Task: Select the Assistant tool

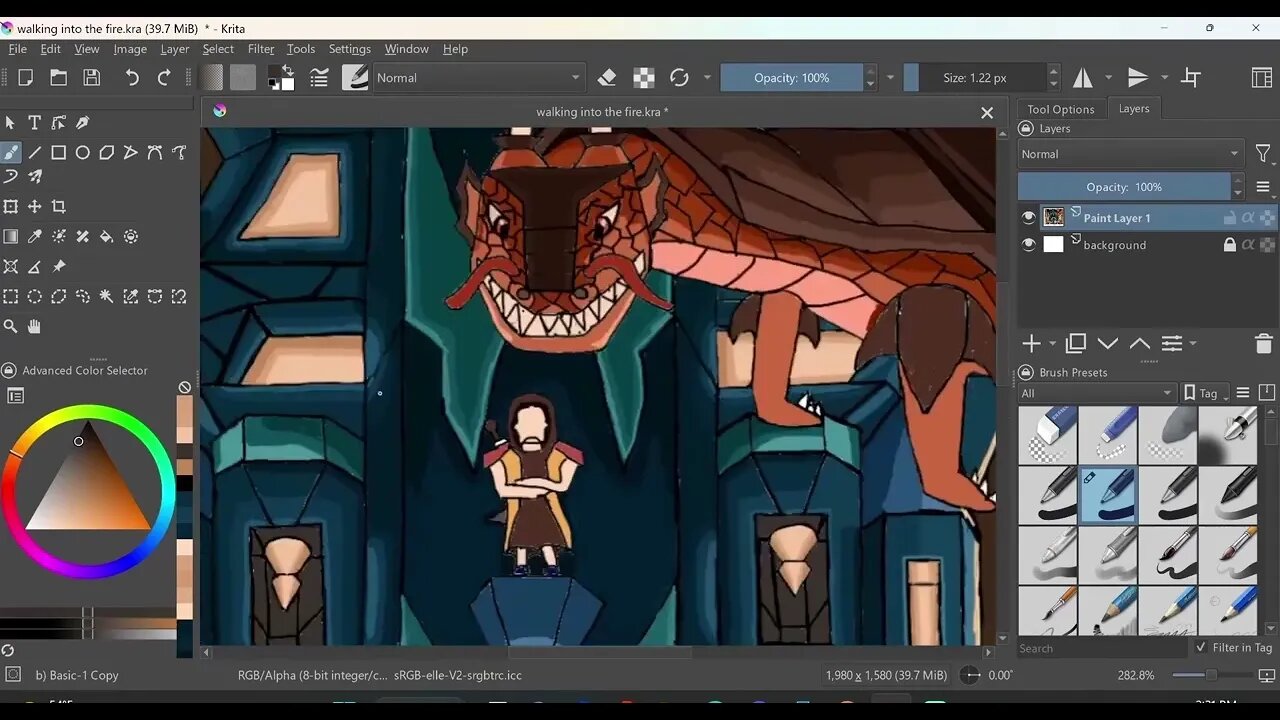Action: [11, 267]
